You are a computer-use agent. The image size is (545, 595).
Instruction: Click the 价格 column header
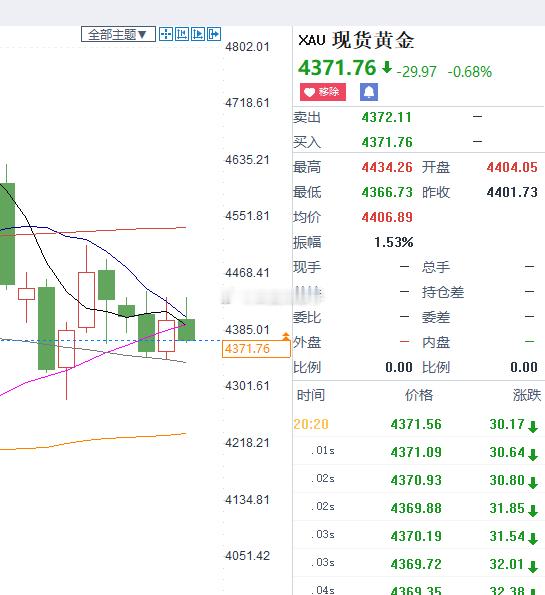pos(419,395)
